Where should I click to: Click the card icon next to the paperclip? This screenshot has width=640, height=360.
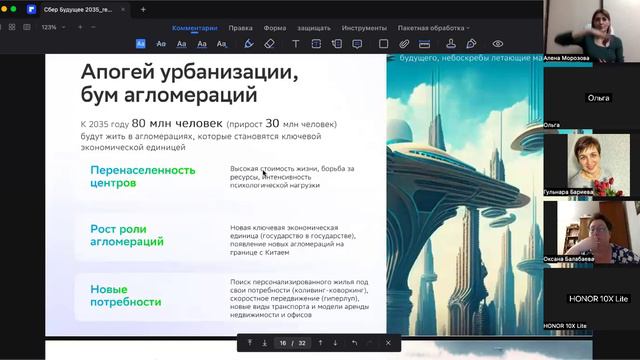[x=424, y=44]
